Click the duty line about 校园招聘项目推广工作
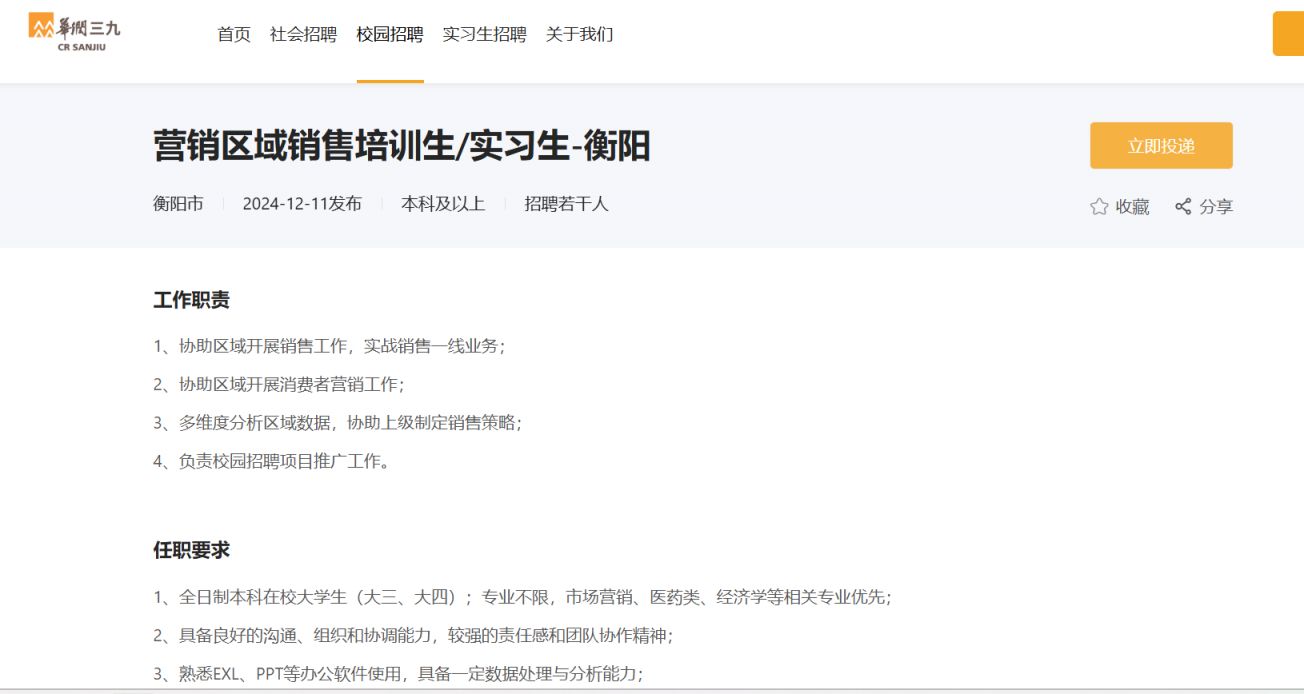The width and height of the screenshot is (1304, 694). pos(271,461)
